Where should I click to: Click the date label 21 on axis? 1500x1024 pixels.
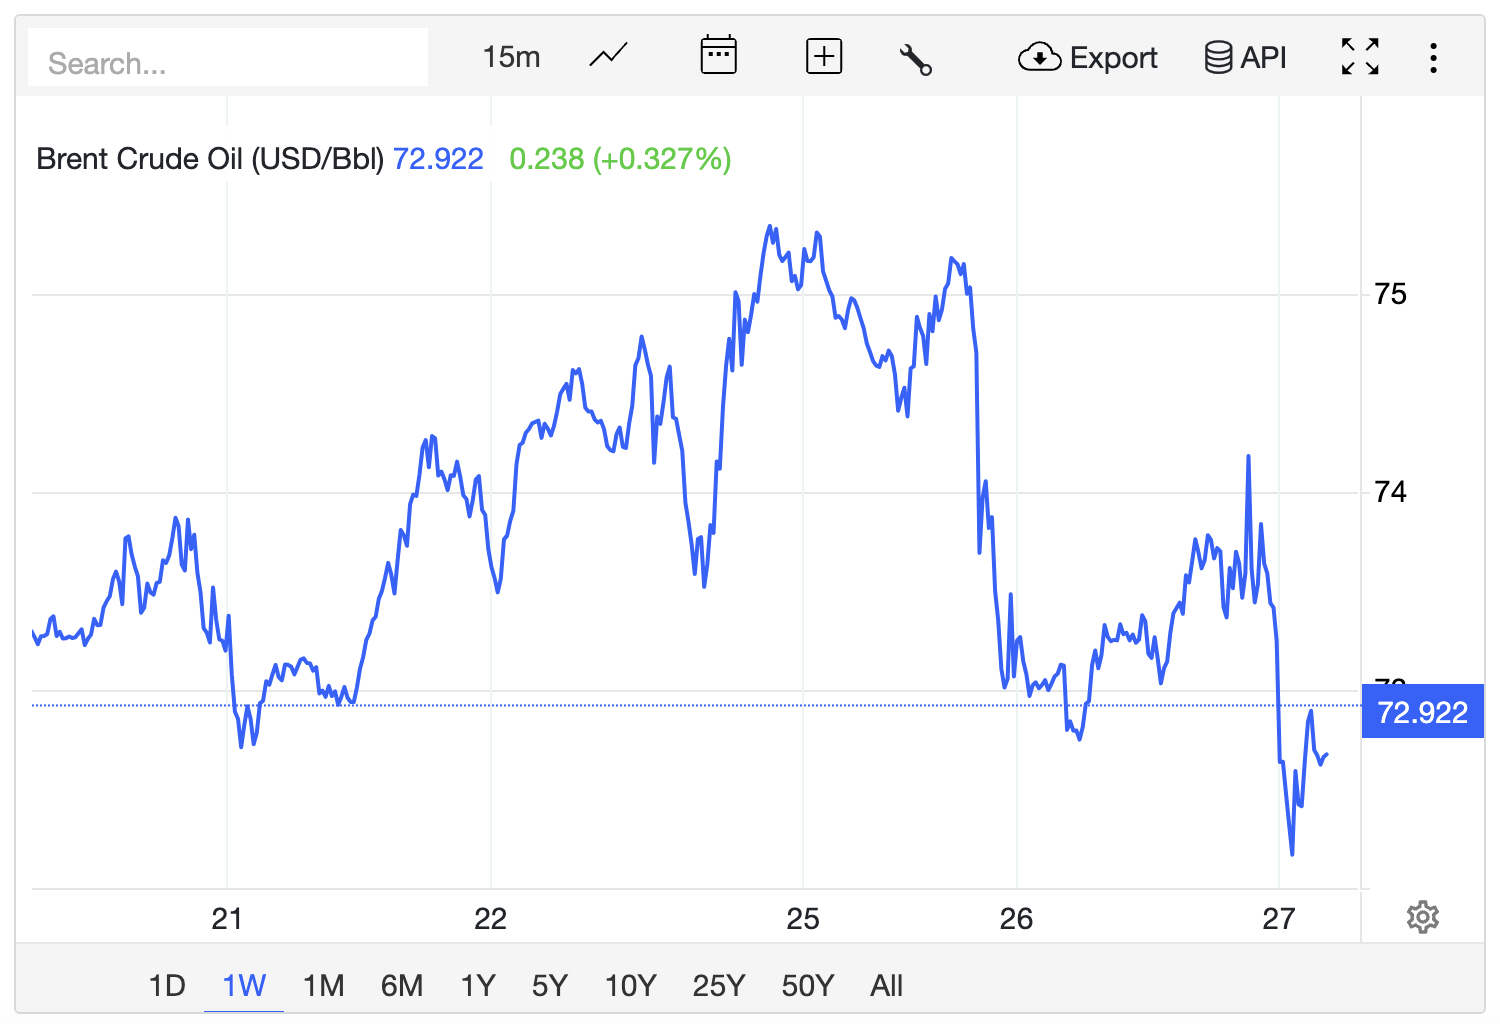point(227,919)
